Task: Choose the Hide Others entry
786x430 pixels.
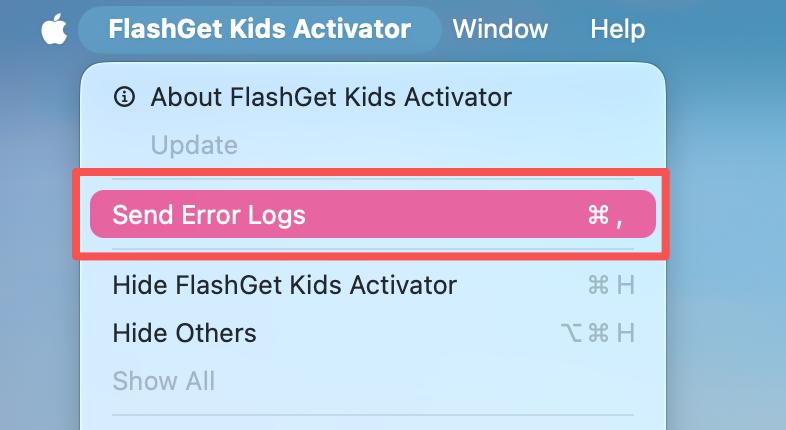Action: click(184, 332)
